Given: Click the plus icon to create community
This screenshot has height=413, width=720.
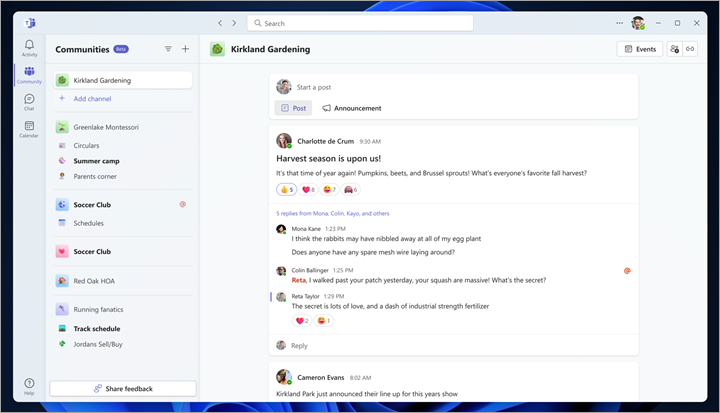Looking at the screenshot, I should (185, 49).
